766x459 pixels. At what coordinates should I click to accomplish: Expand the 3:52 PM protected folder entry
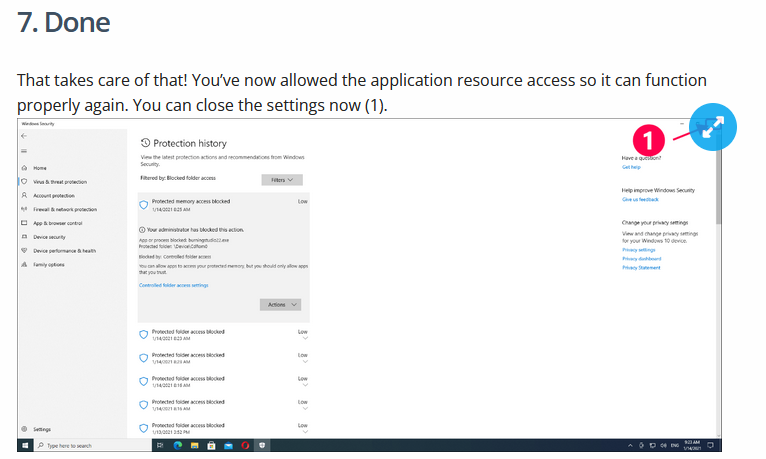303,431
